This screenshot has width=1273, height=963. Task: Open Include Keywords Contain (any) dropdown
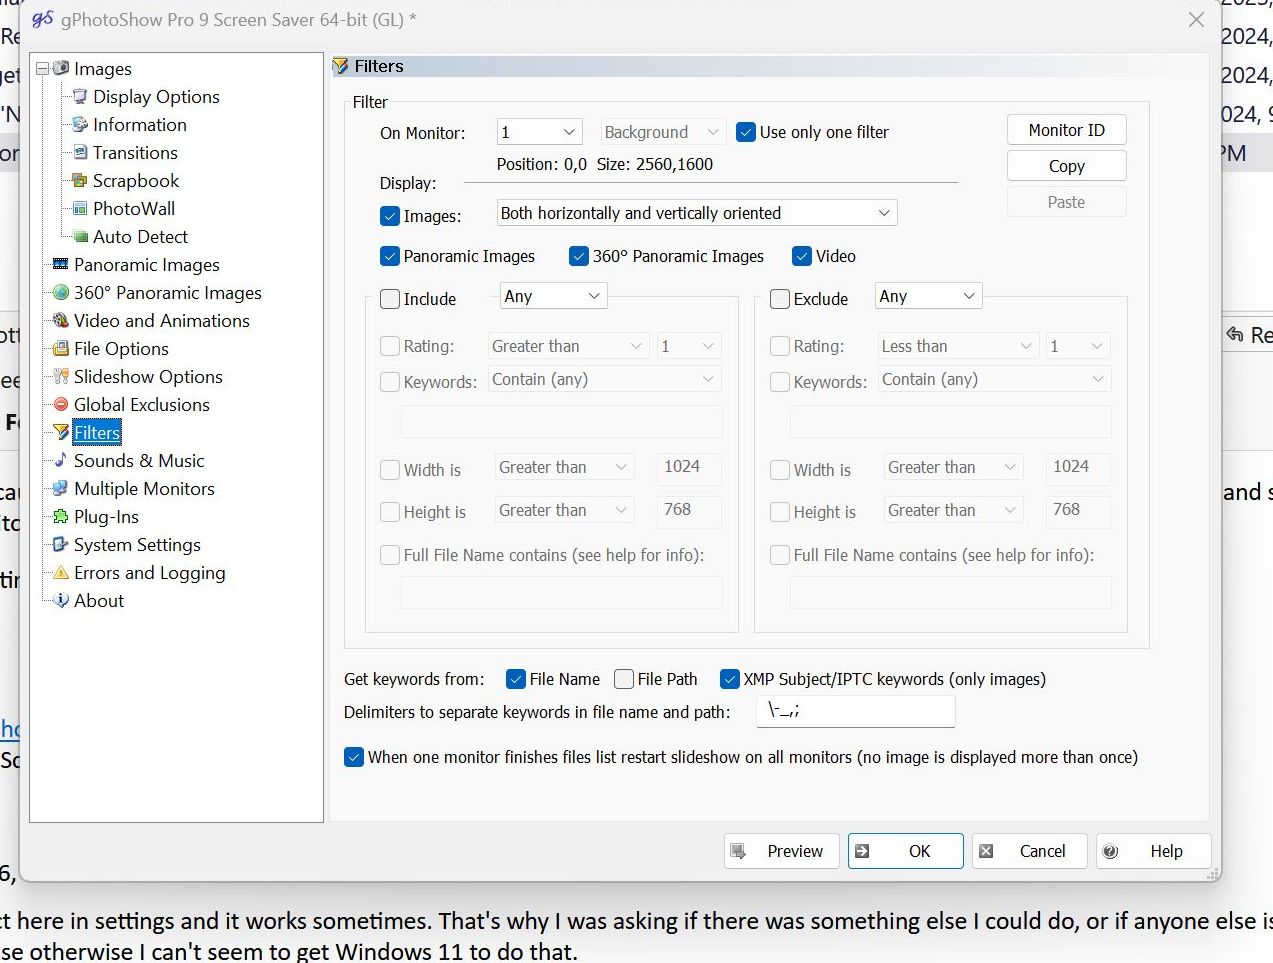click(604, 380)
